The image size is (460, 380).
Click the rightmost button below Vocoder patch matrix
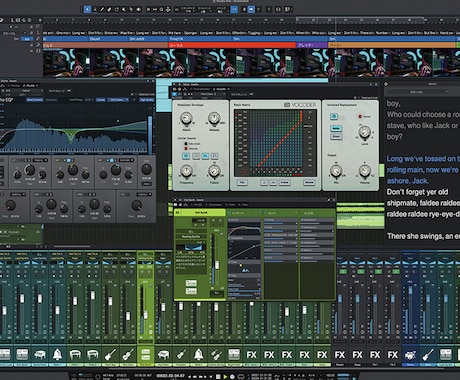coord(309,183)
